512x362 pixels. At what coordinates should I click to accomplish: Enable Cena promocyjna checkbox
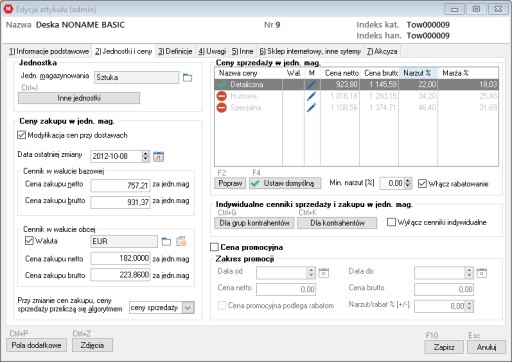pyautogui.click(x=214, y=247)
